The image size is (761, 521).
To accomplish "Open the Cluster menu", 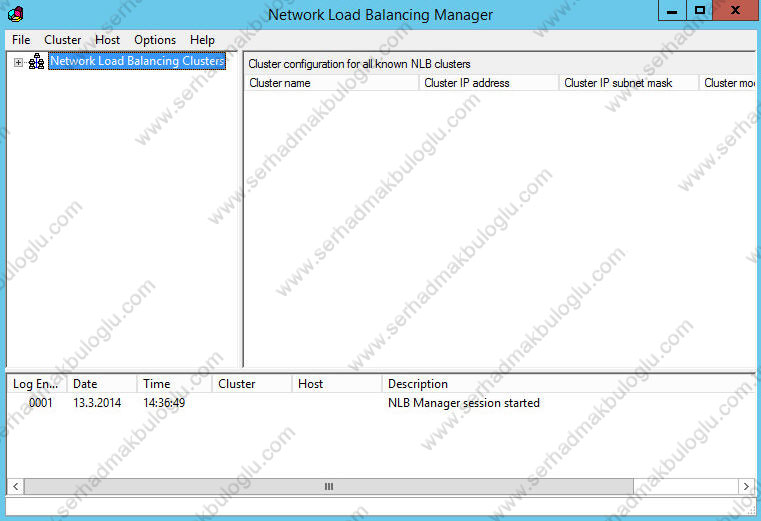I will pos(63,40).
